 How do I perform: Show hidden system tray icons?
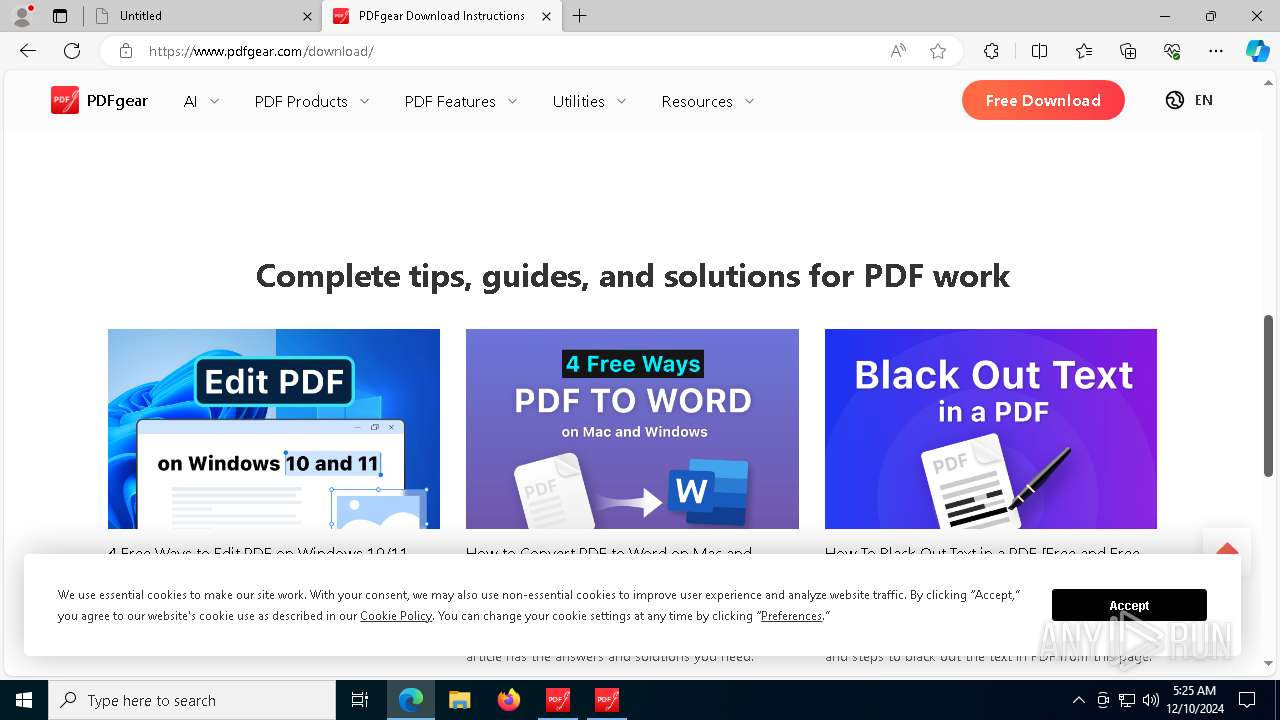[1078, 700]
